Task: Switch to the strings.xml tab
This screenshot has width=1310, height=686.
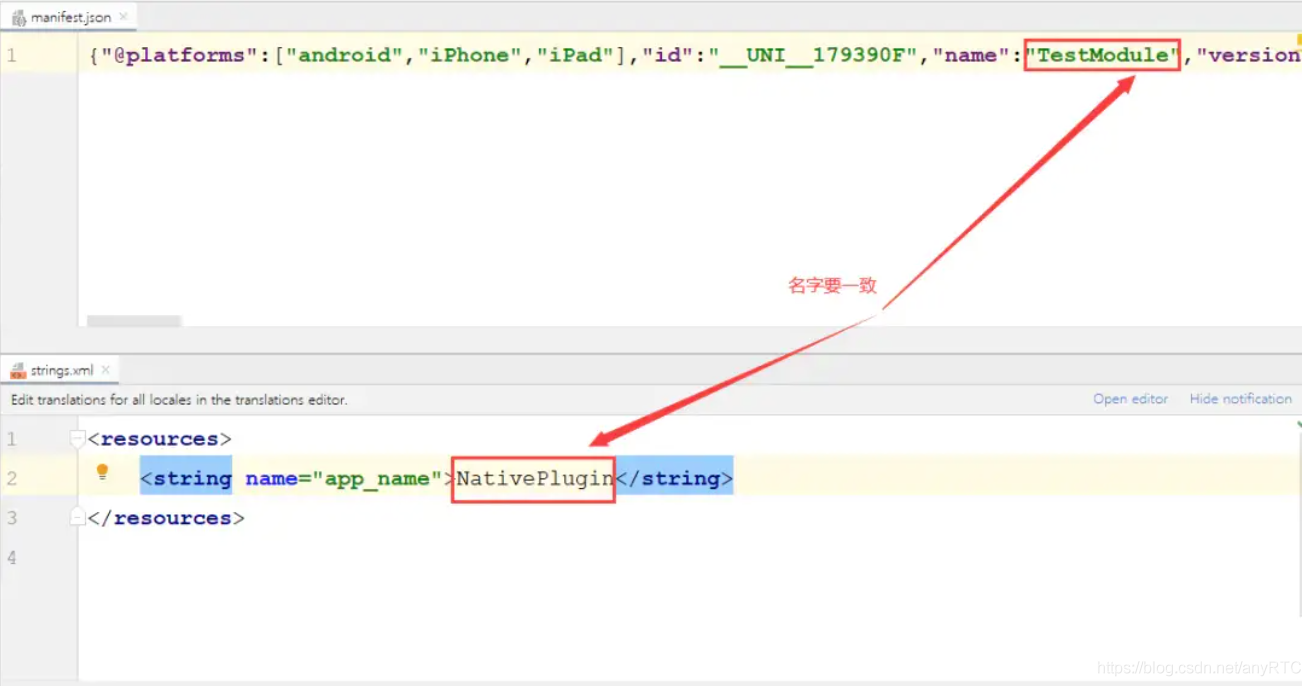Action: [60, 370]
